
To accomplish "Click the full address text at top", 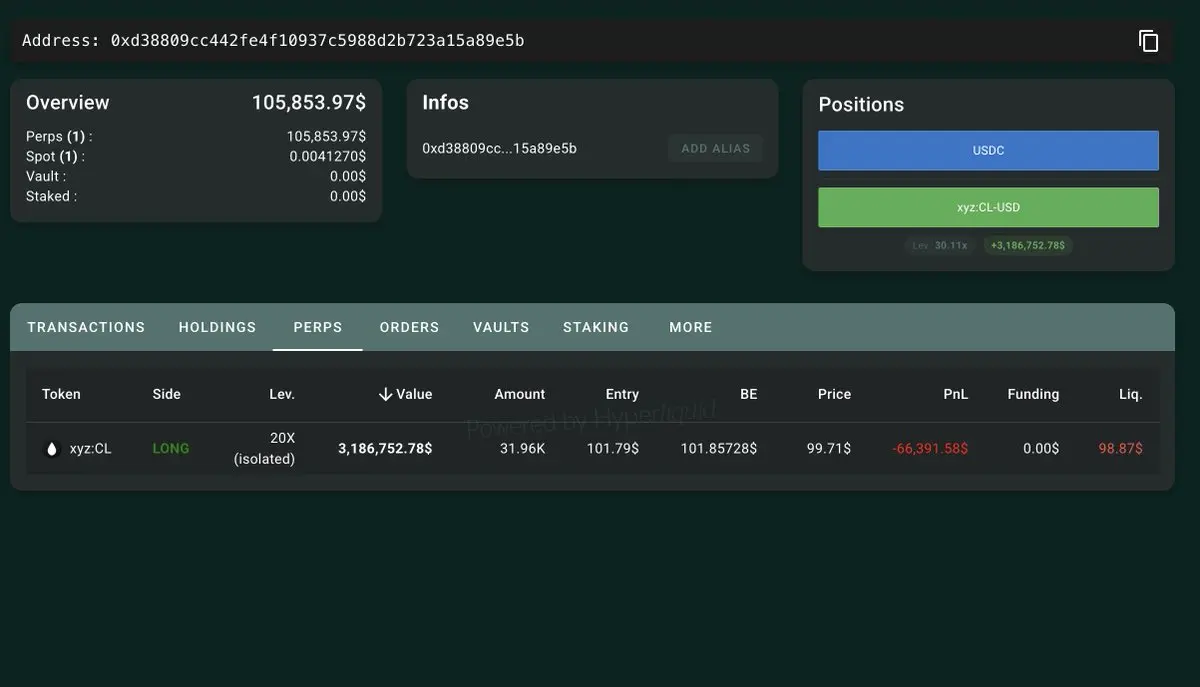I will 318,41.
